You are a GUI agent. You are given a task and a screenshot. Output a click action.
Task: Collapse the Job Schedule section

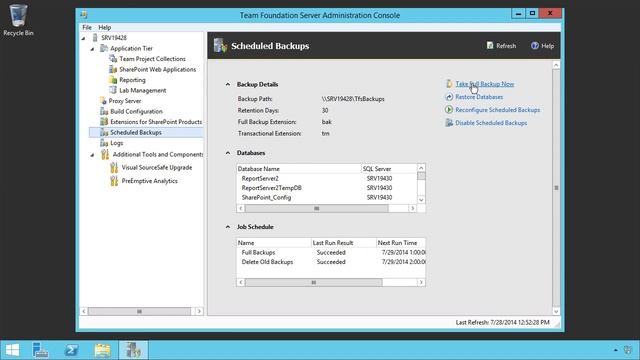click(228, 227)
